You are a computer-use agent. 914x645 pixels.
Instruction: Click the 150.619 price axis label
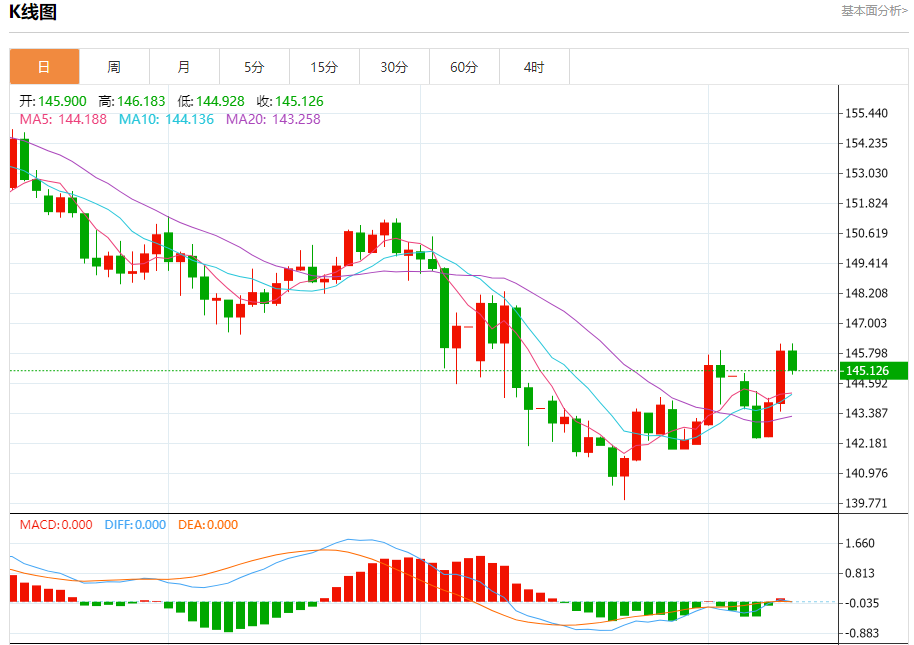[x=867, y=233]
